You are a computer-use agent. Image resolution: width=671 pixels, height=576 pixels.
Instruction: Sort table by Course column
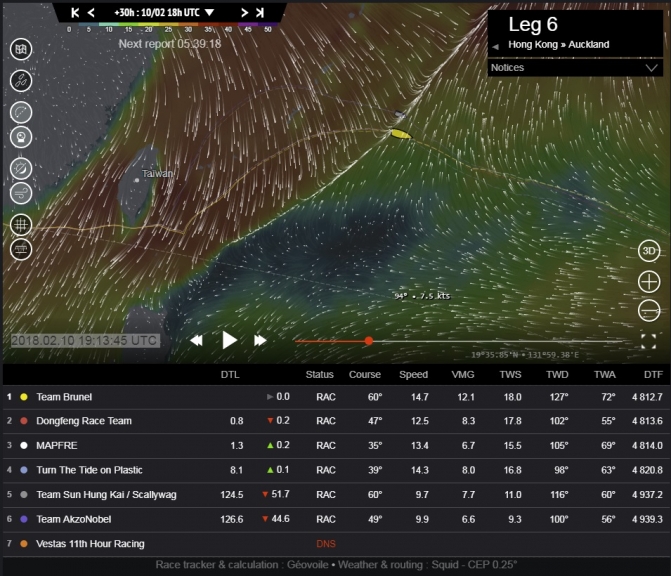pyautogui.click(x=365, y=374)
